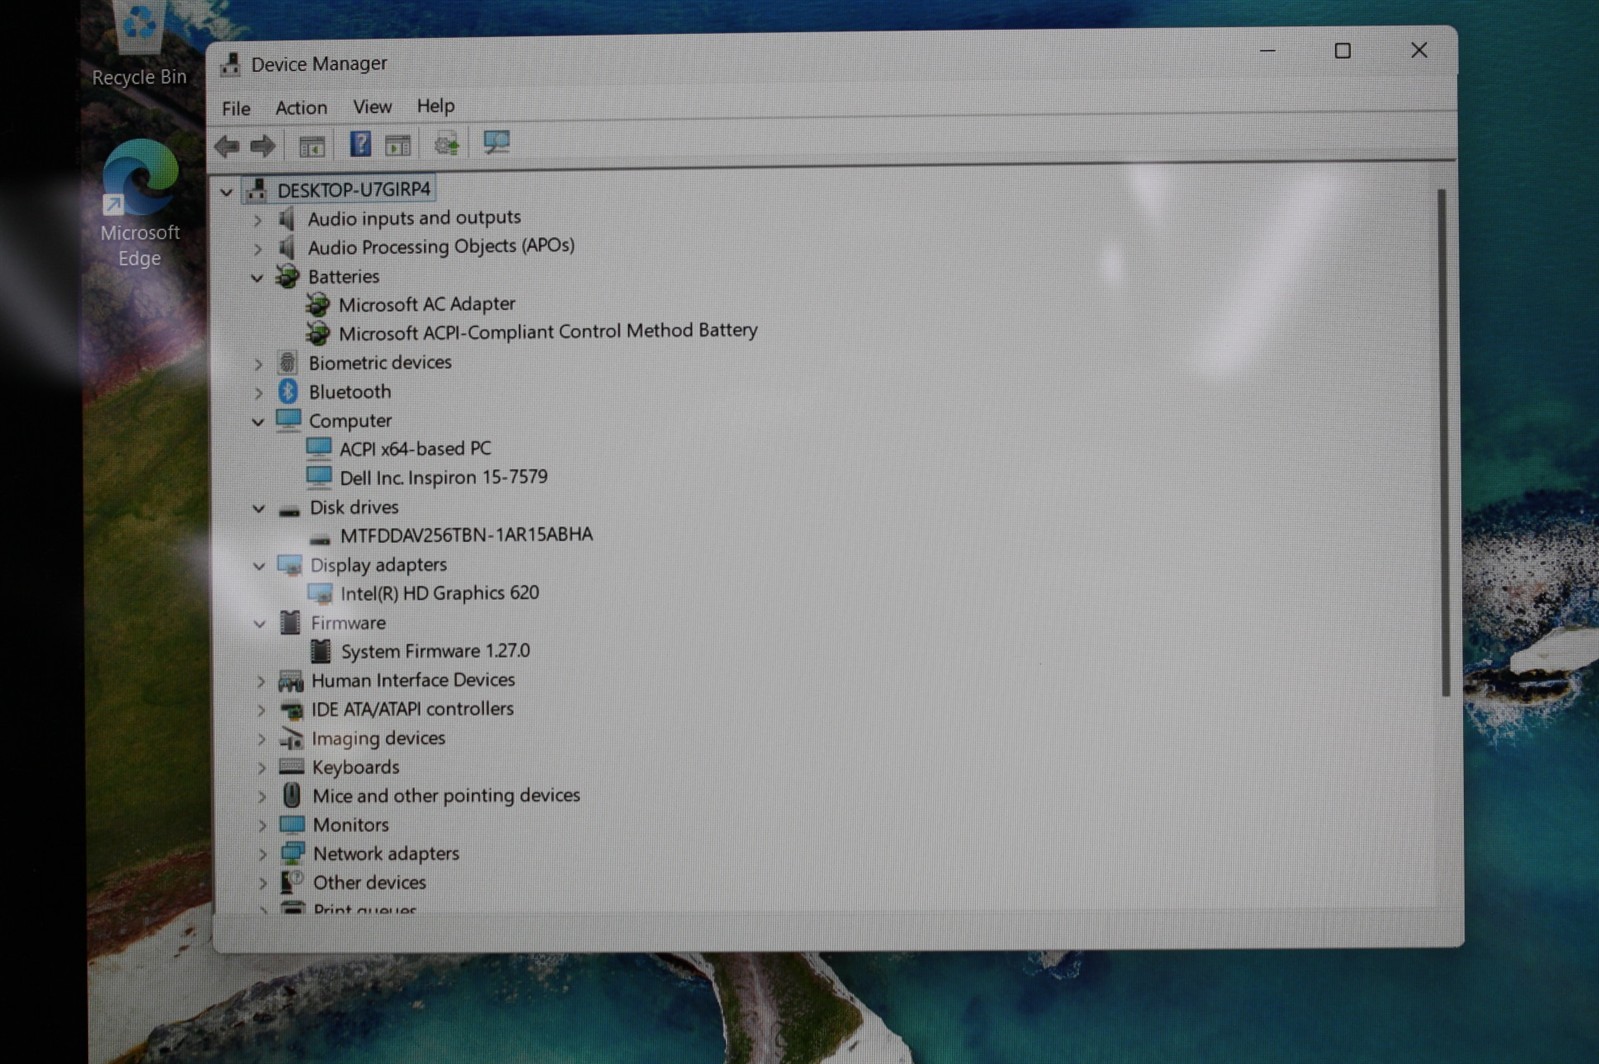Select the Other devices label
The image size is (1599, 1064).
tap(369, 883)
